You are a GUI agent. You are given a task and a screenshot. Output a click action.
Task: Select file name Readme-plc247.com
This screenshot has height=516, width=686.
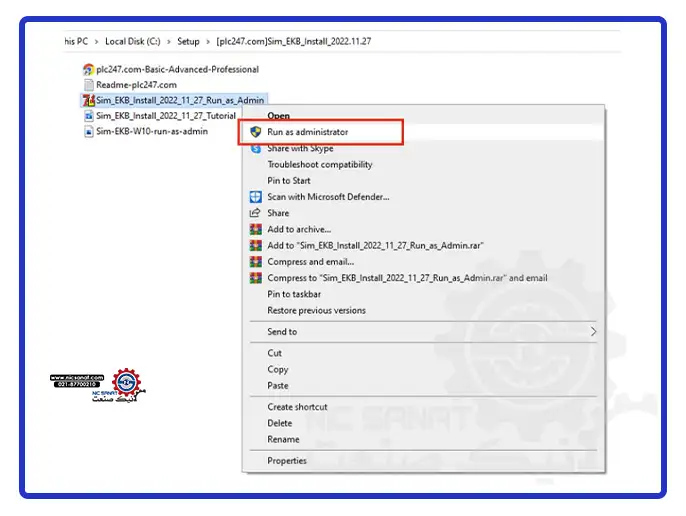pyautogui.click(x=136, y=84)
